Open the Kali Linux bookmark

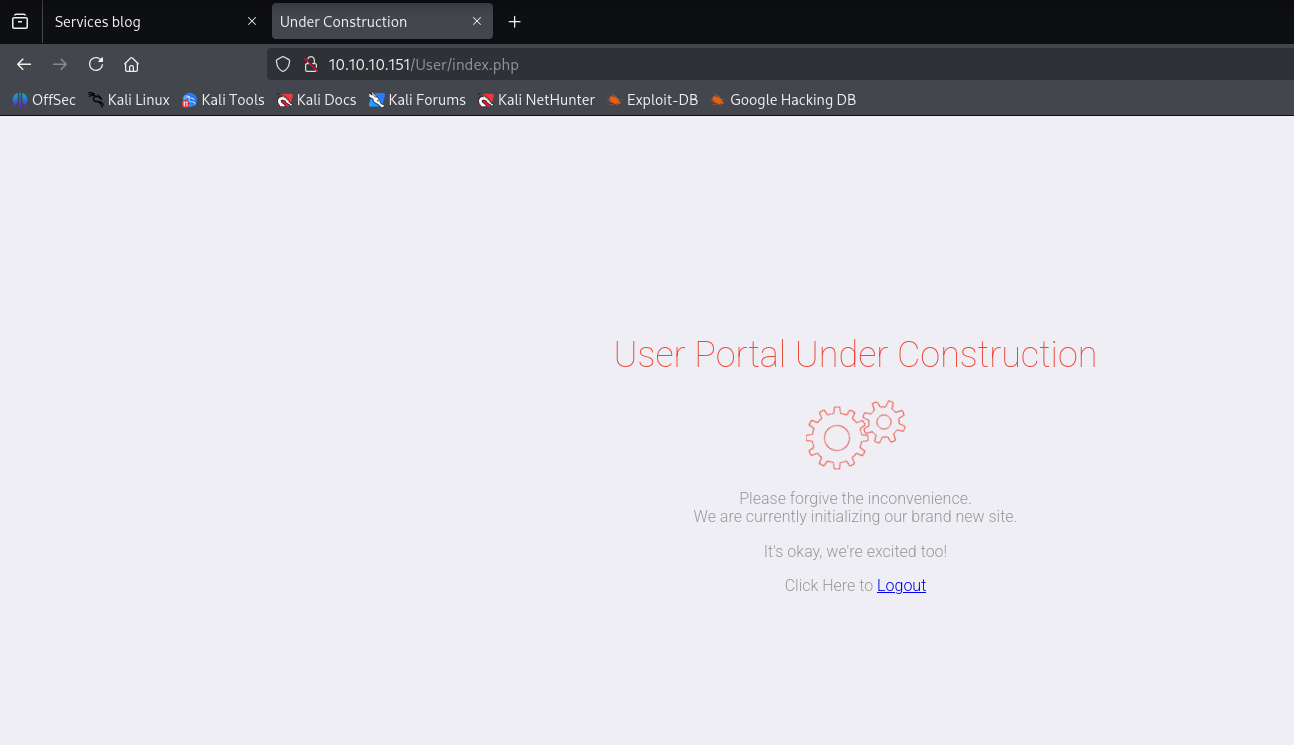[x=129, y=100]
